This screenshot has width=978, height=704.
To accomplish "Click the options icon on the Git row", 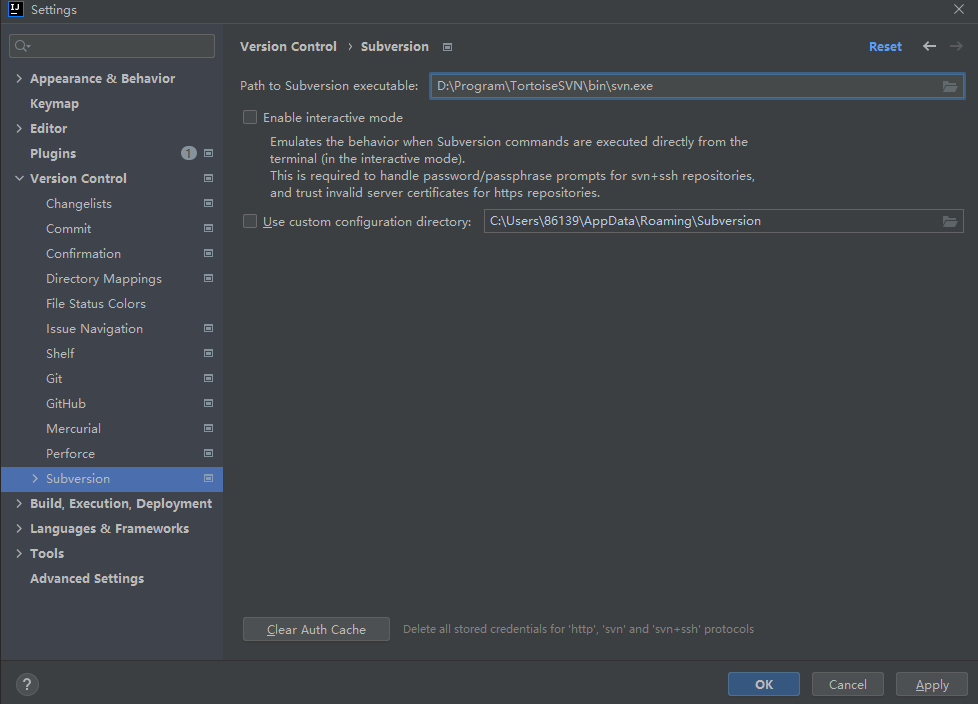I will pyautogui.click(x=208, y=378).
